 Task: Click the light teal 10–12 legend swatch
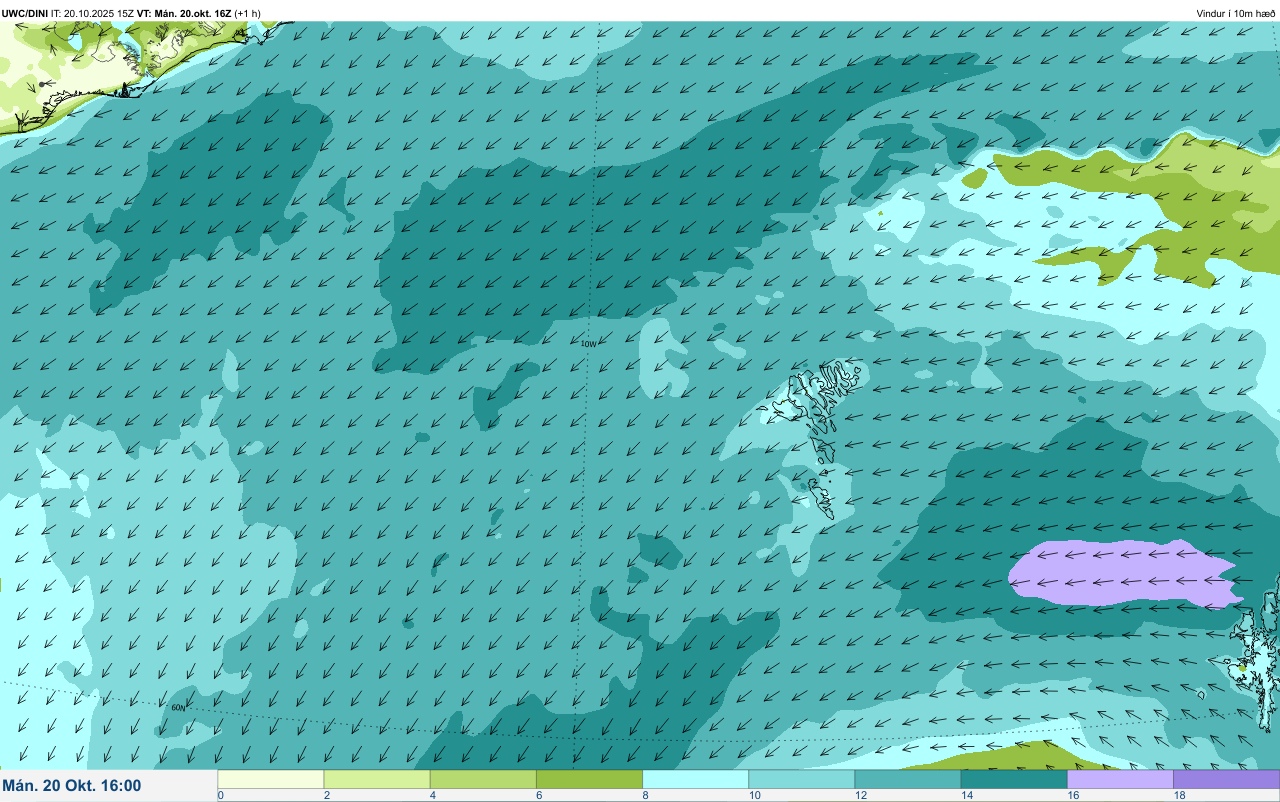[802, 779]
